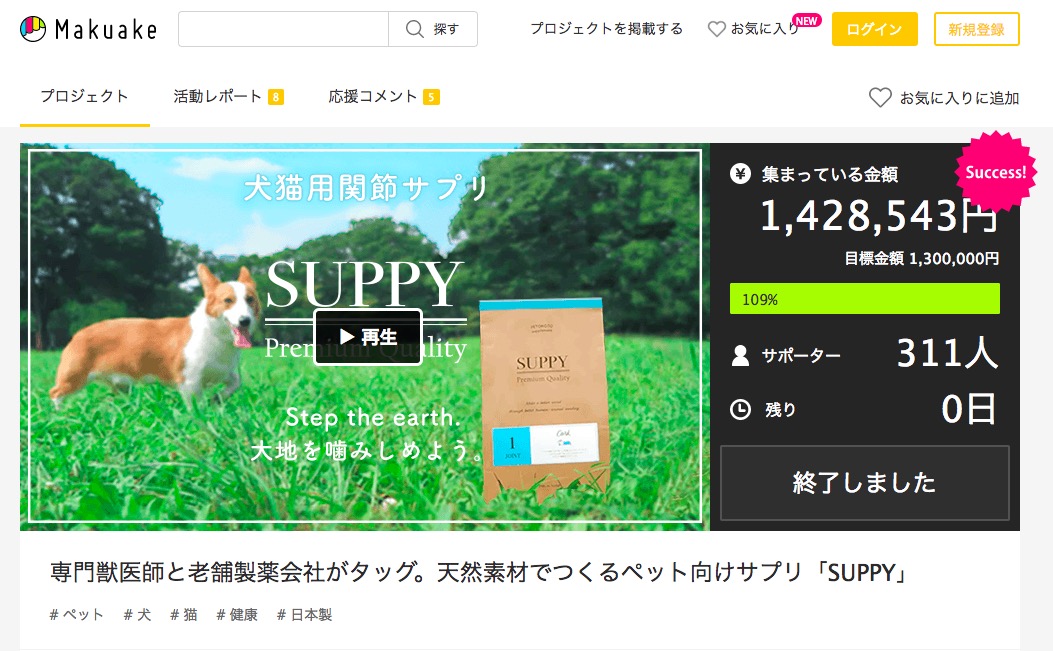This screenshot has height=651, width=1053.
Task: Click the 新規登録 button
Action: [976, 29]
